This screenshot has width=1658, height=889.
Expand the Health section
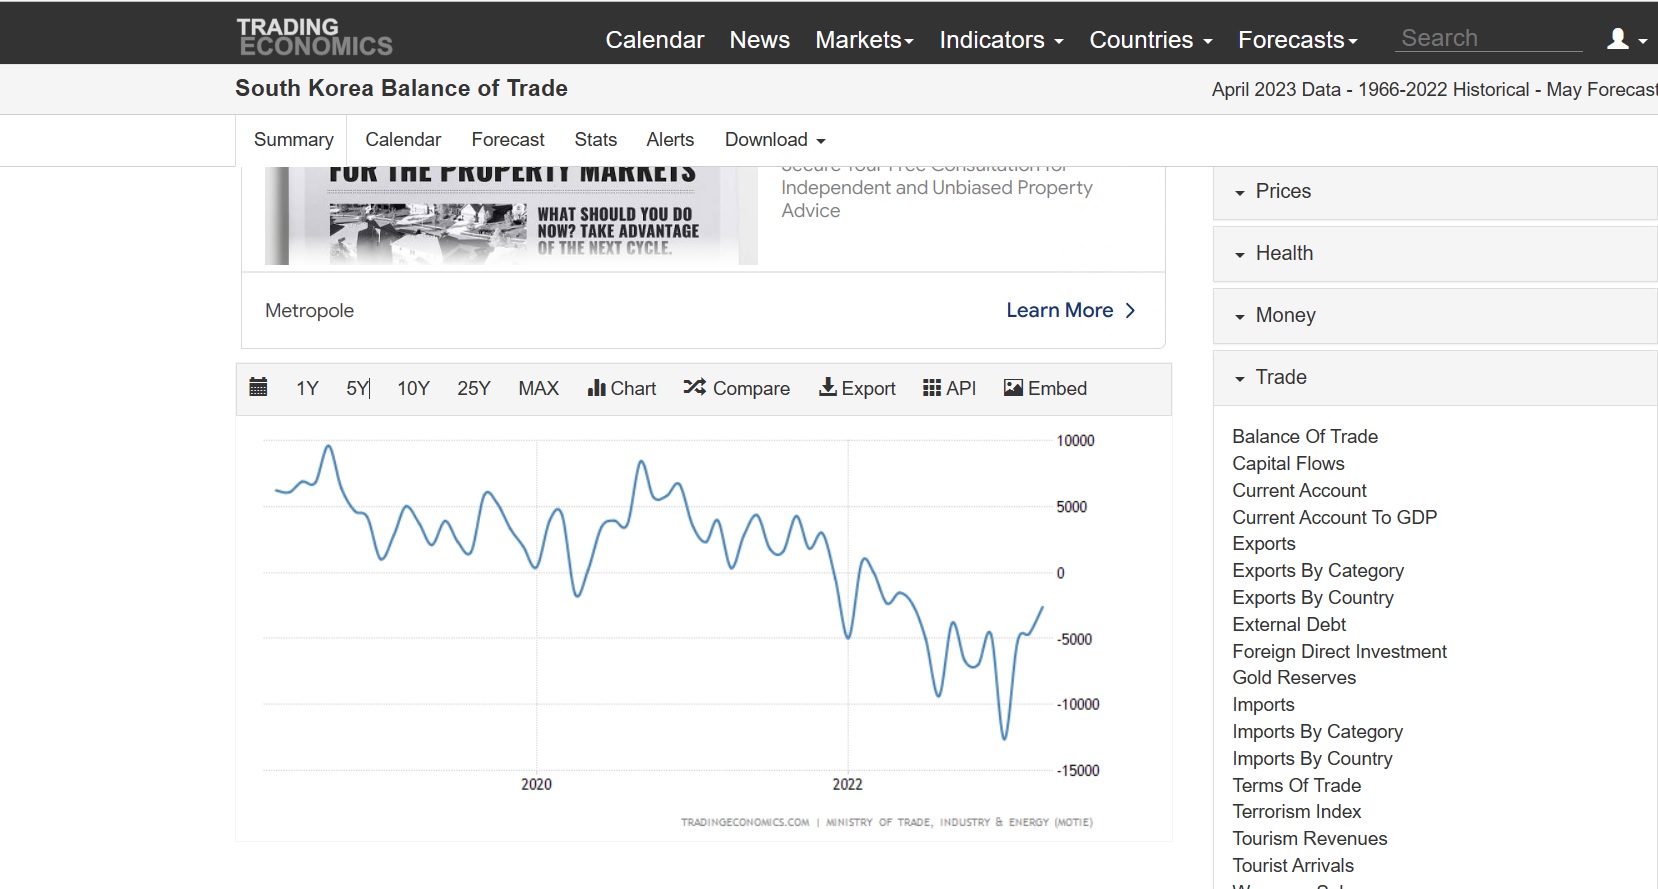(1435, 254)
